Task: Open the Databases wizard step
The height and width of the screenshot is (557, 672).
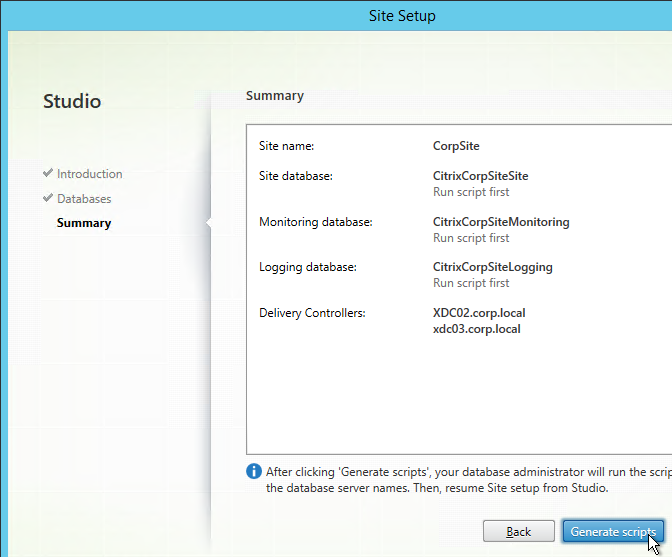Action: pyautogui.click(x=84, y=199)
